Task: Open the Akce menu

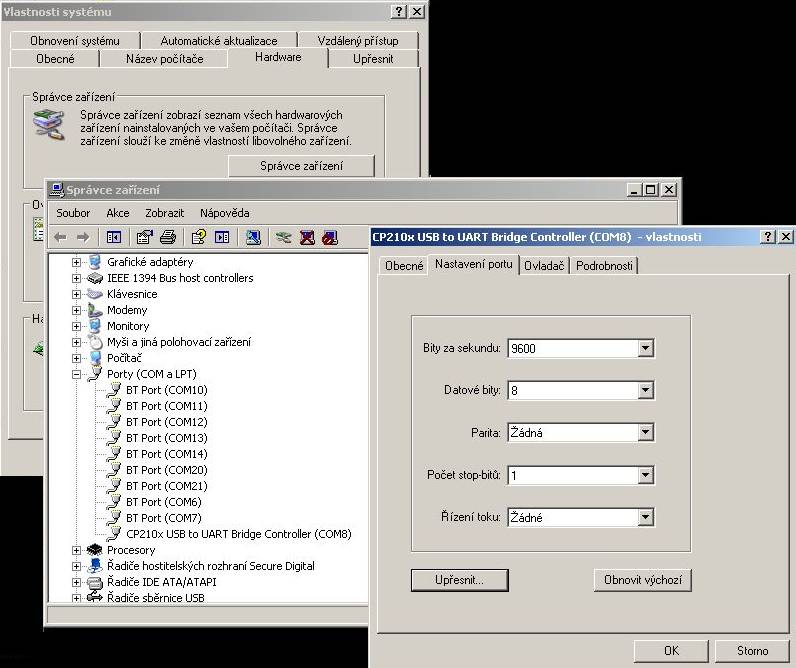Action: point(118,213)
